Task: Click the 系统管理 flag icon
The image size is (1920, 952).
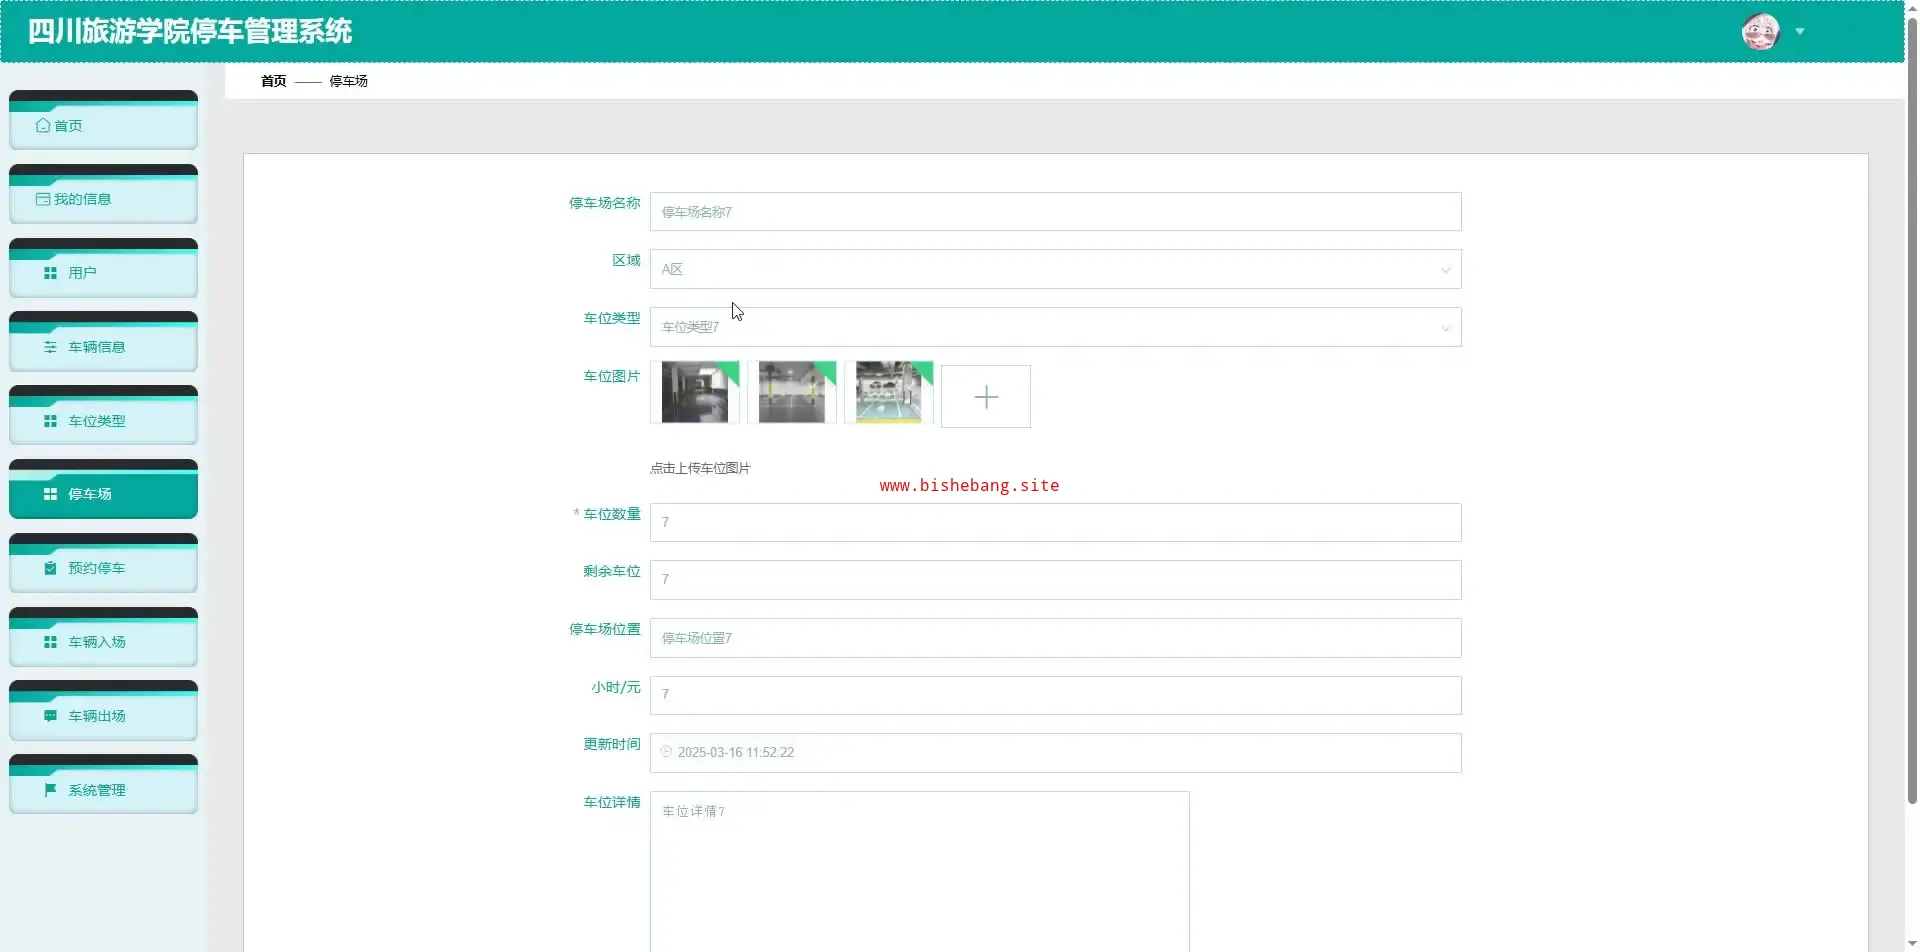Action: point(50,790)
